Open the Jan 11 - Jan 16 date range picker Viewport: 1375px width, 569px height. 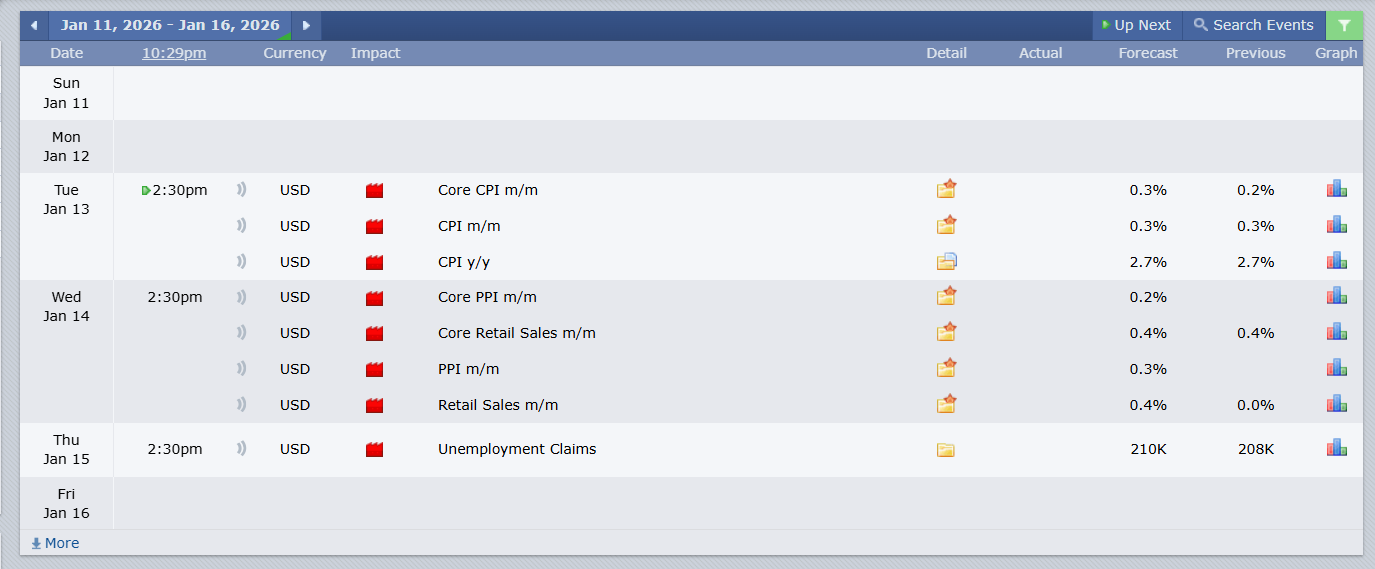click(170, 26)
